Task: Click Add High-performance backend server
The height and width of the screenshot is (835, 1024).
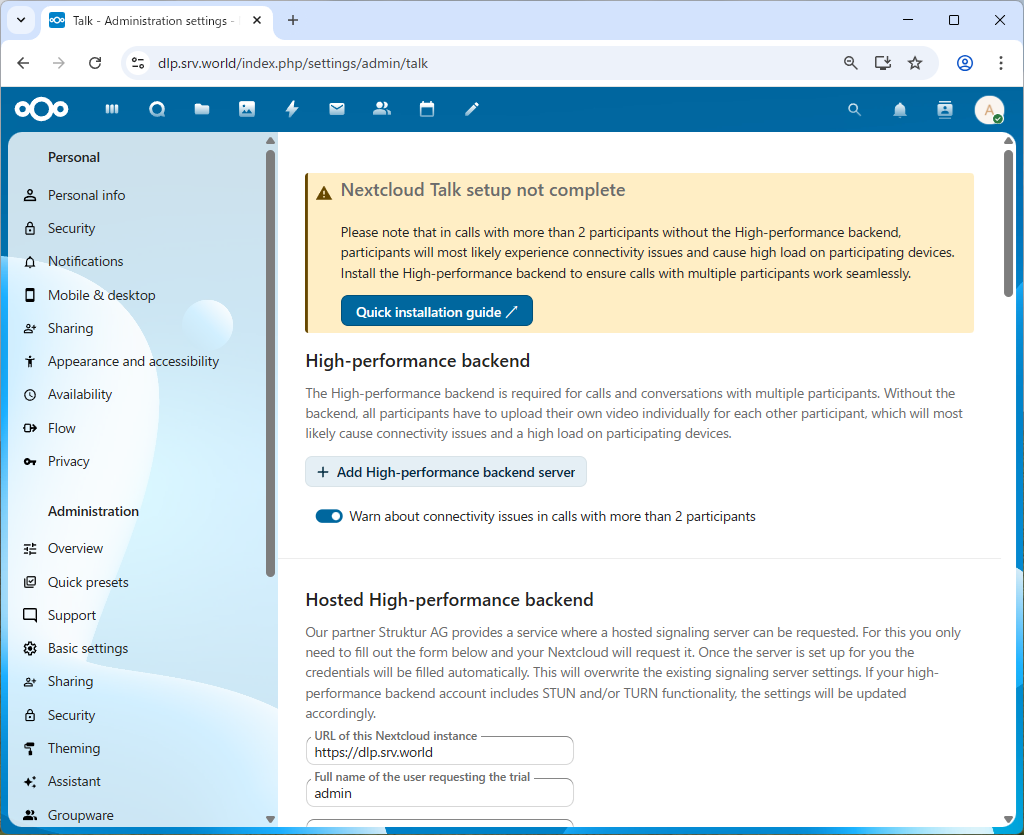Action: pos(446,472)
